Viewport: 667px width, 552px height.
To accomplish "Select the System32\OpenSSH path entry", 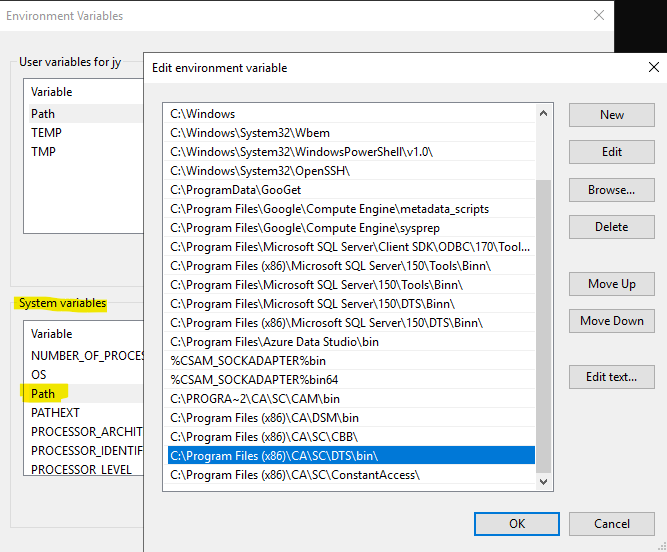I will coord(259,171).
